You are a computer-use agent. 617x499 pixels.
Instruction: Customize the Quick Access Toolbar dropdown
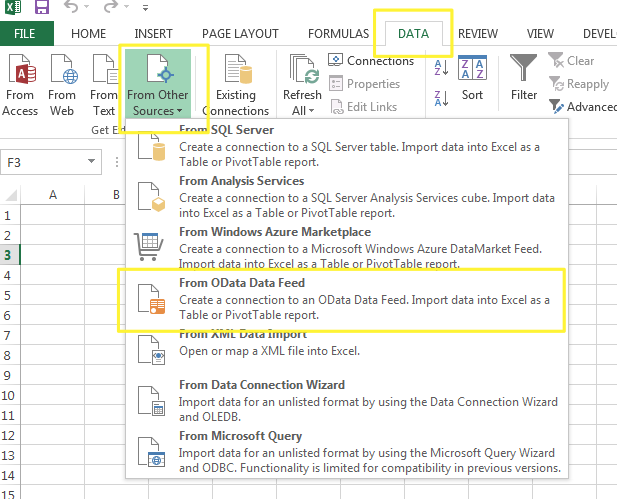[x=146, y=7]
